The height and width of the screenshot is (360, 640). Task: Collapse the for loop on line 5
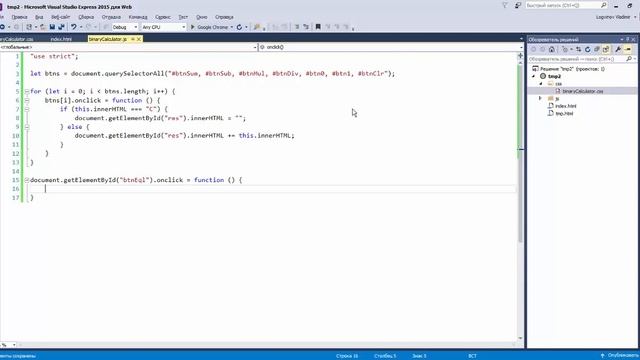tap(27, 91)
